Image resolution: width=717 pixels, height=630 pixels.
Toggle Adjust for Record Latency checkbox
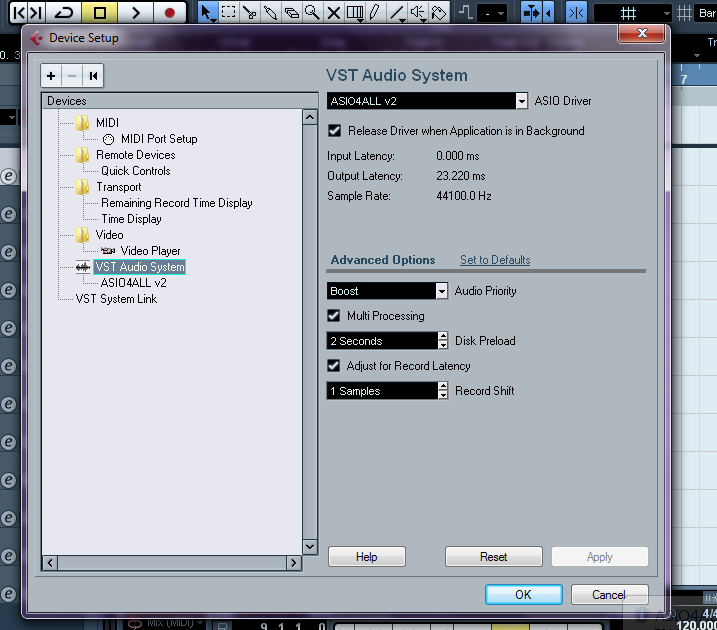pos(333,366)
